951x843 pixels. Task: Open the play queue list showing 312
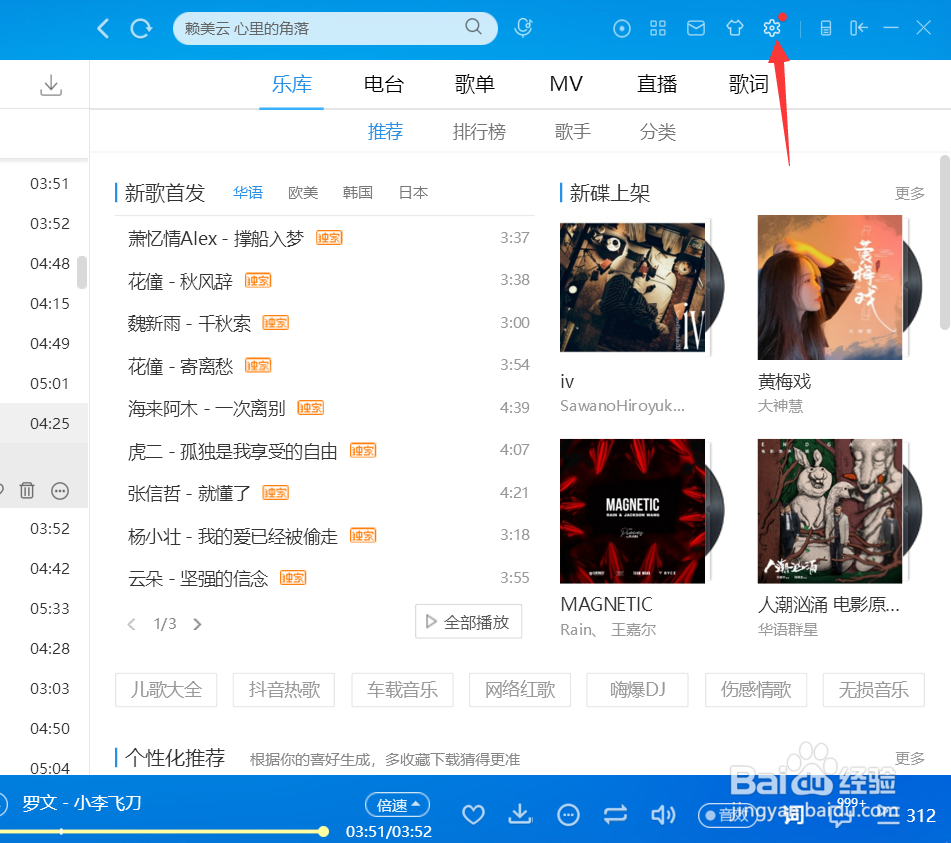click(x=907, y=815)
